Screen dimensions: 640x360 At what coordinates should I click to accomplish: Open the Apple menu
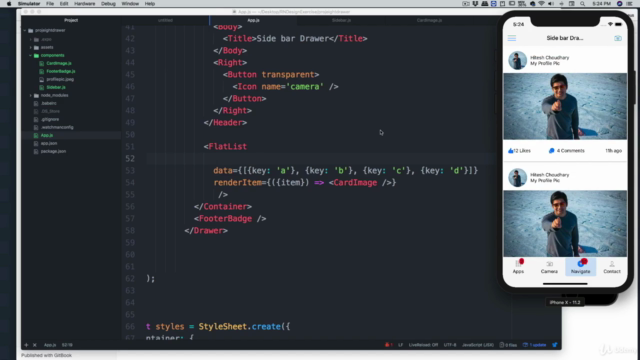9,4
